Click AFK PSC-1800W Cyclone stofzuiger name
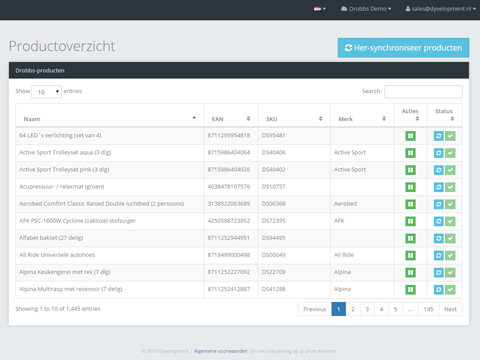The width and height of the screenshot is (480, 360). [77, 221]
